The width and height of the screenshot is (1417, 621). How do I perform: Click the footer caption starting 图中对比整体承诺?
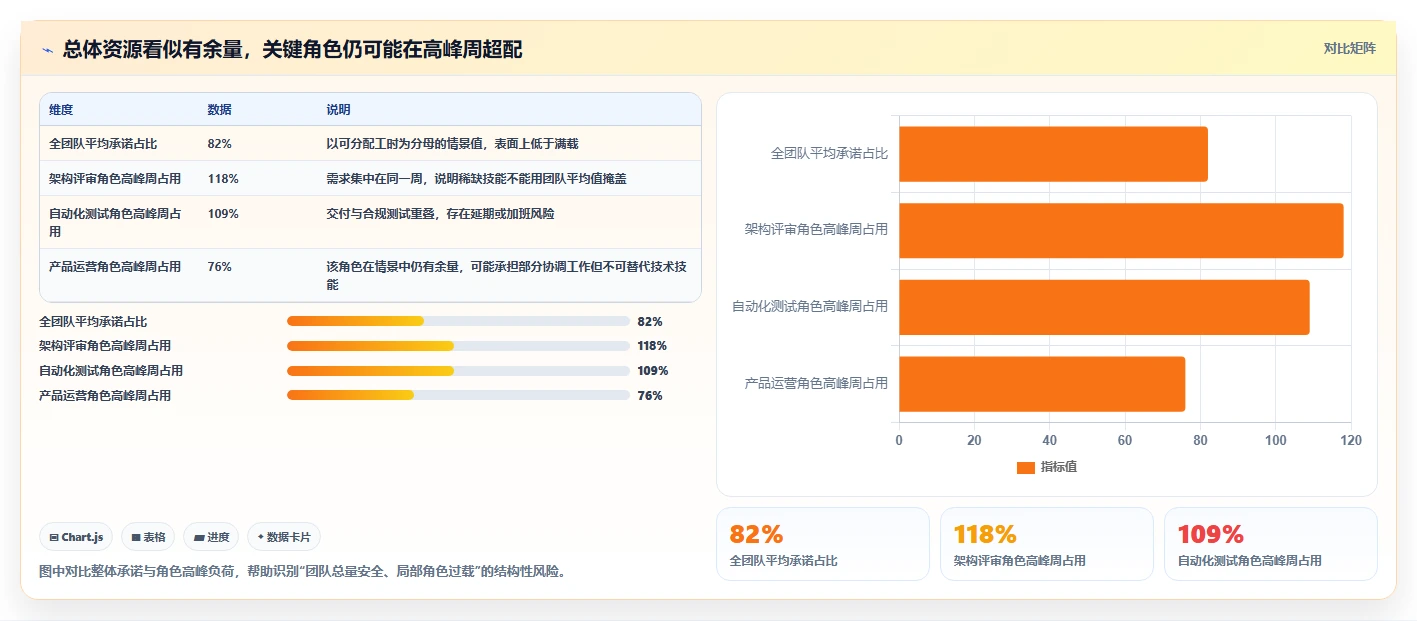click(x=302, y=572)
